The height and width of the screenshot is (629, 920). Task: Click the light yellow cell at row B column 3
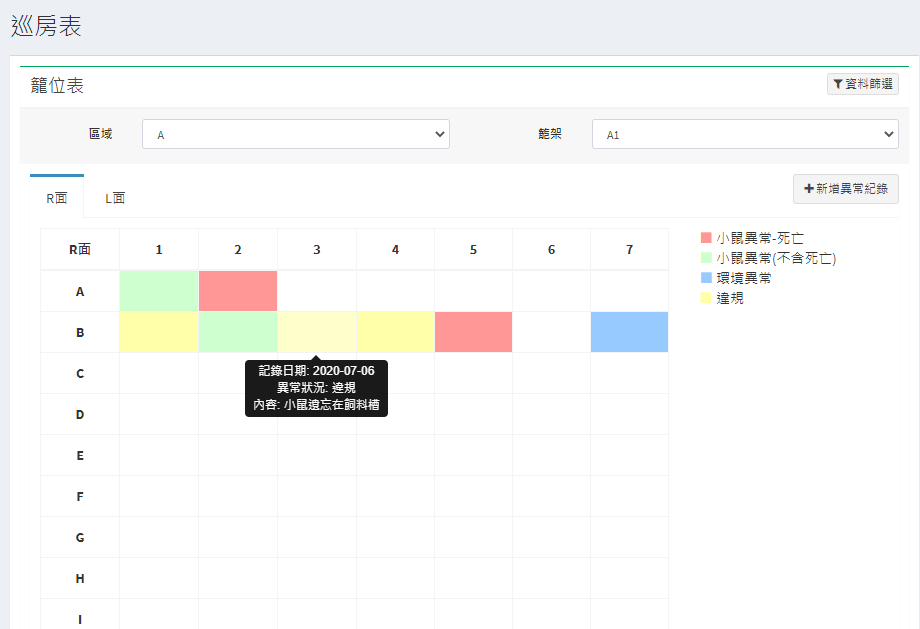tap(316, 332)
